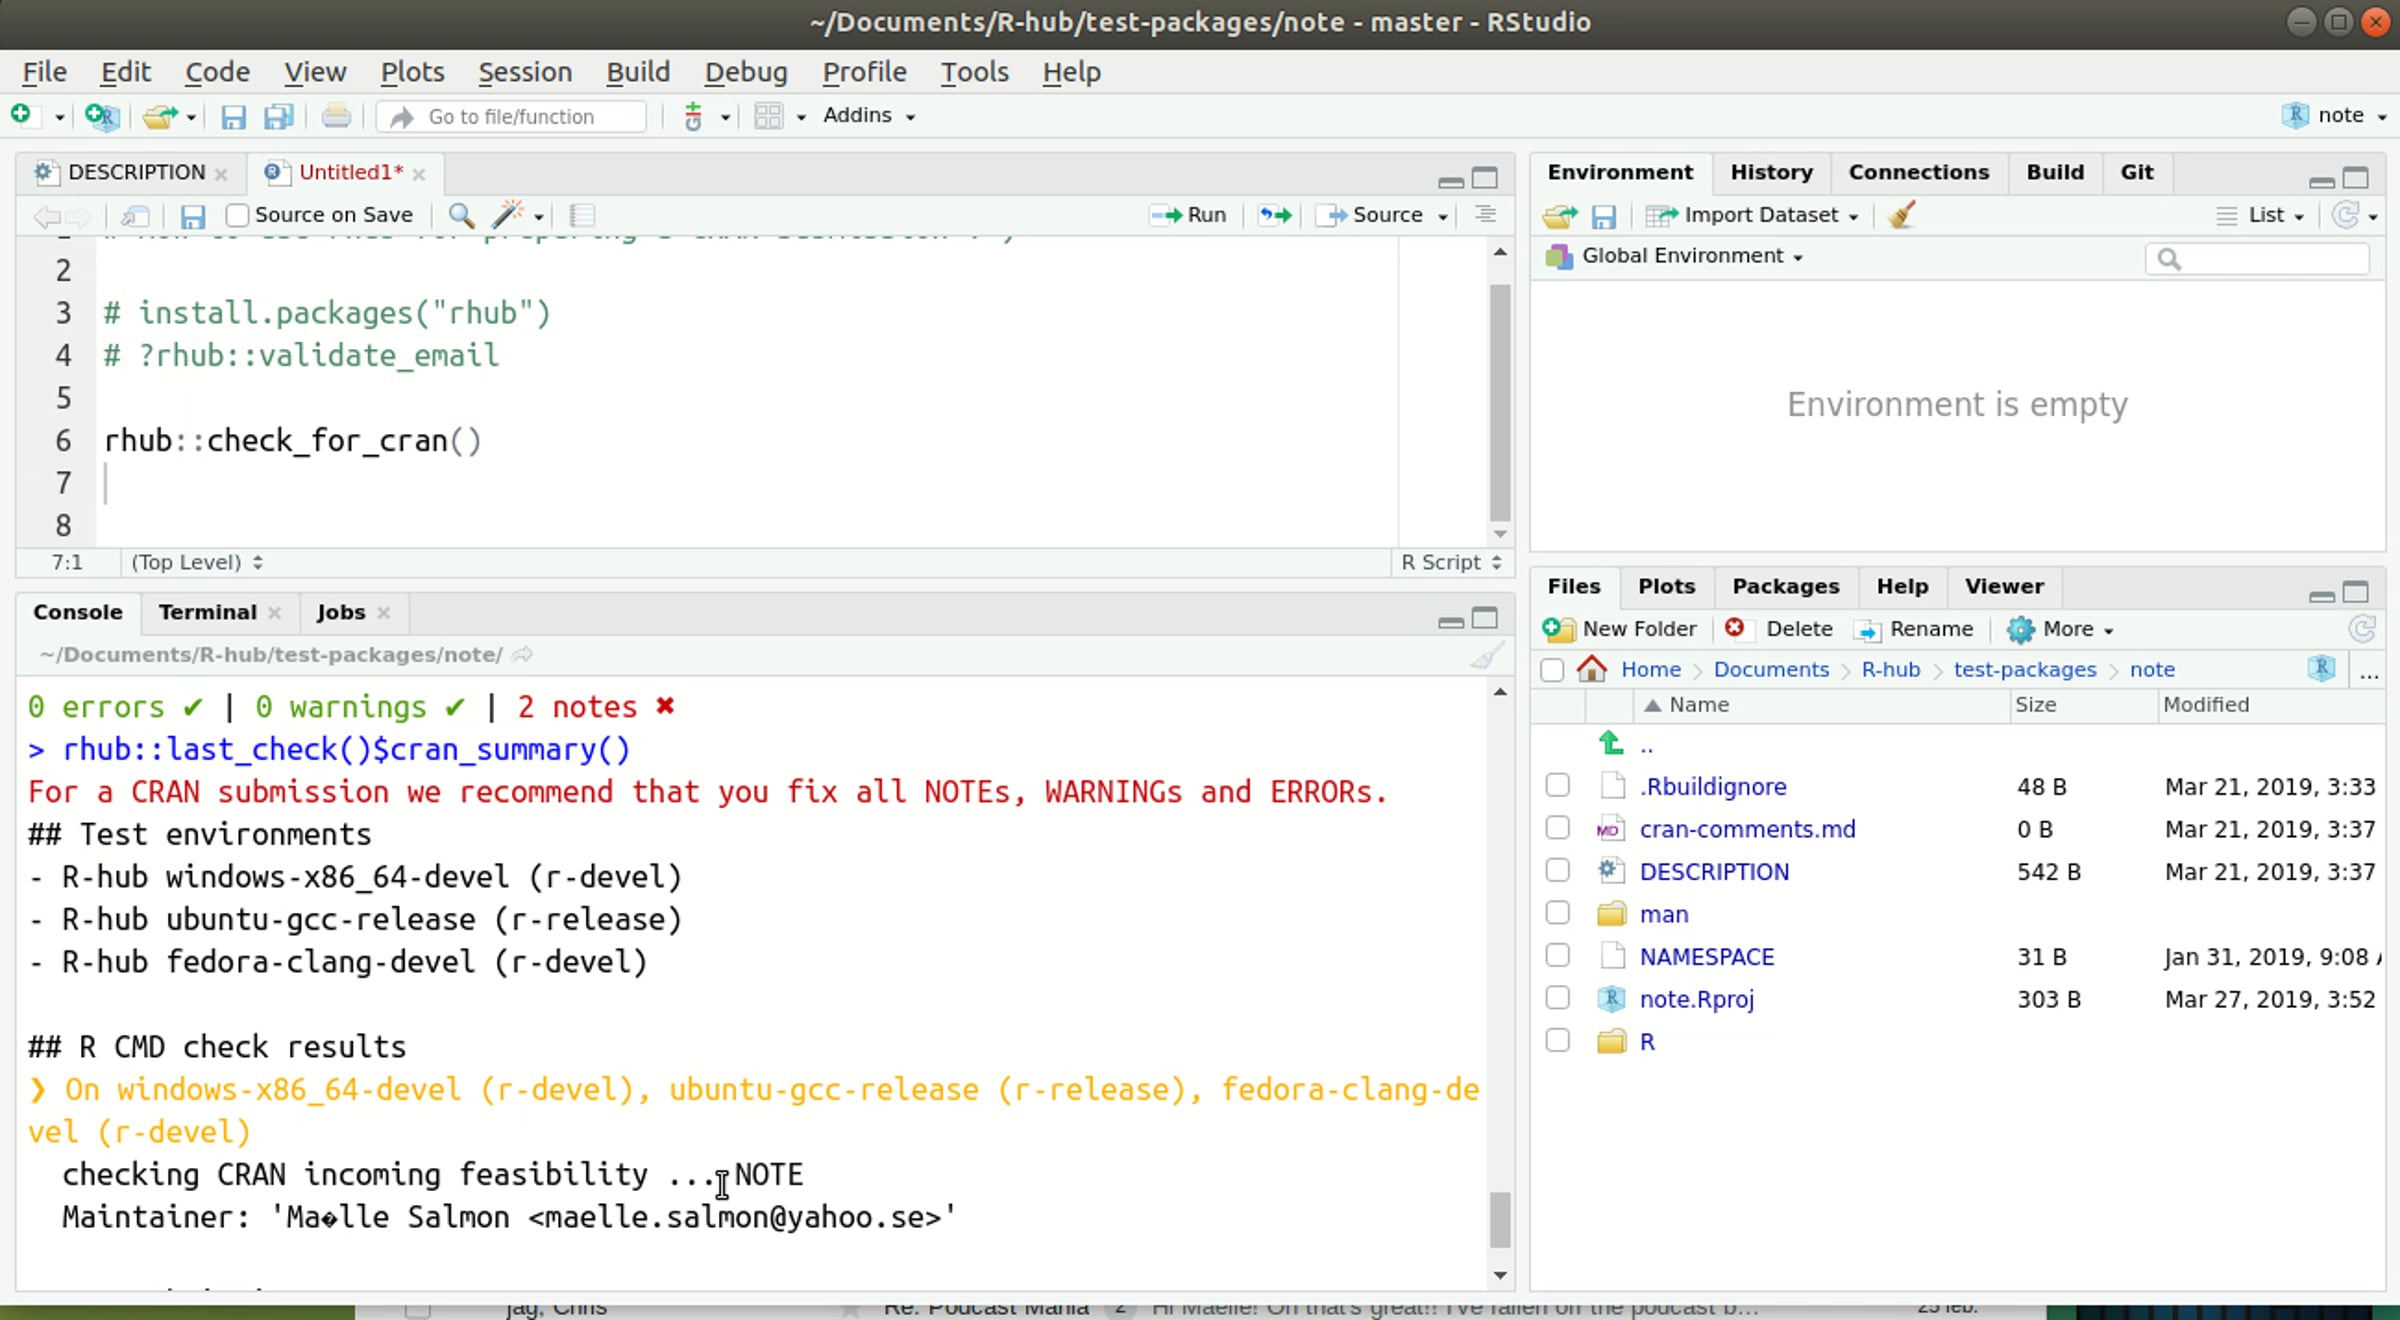Check the select-all files checkbox
Viewport: 2400px width, 1320px height.
click(x=1552, y=670)
